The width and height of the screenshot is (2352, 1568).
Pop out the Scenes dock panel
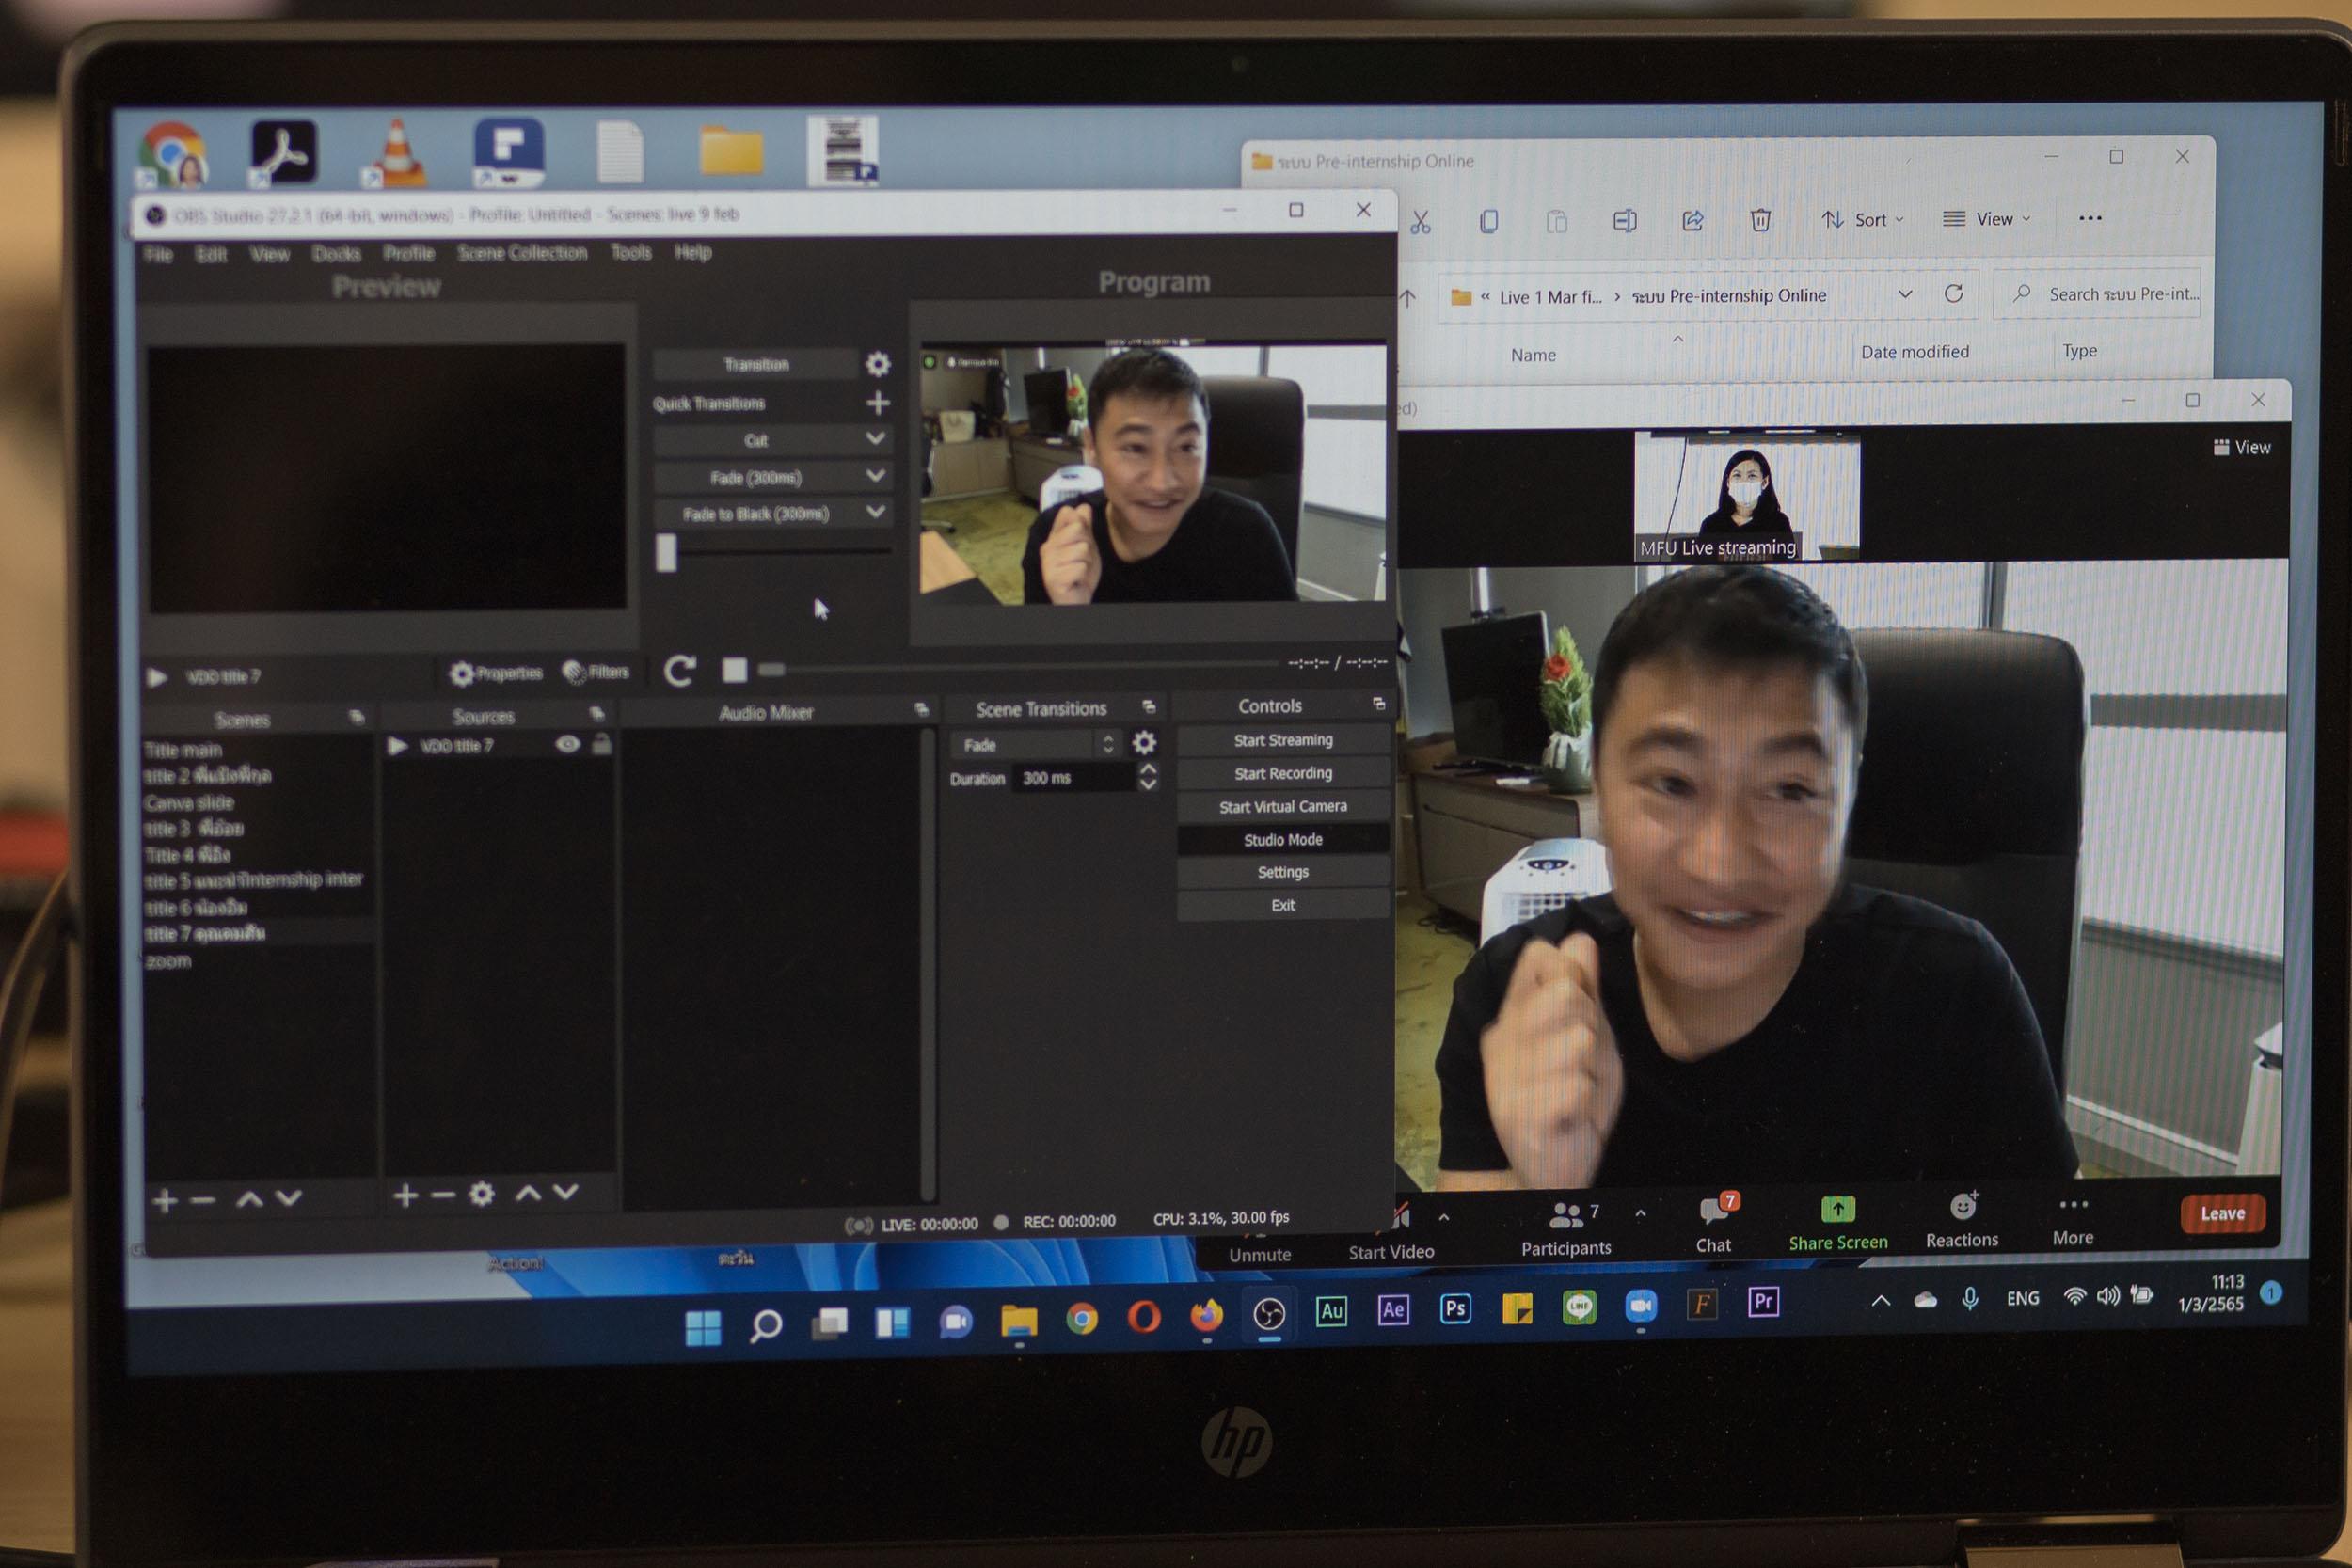(x=356, y=717)
